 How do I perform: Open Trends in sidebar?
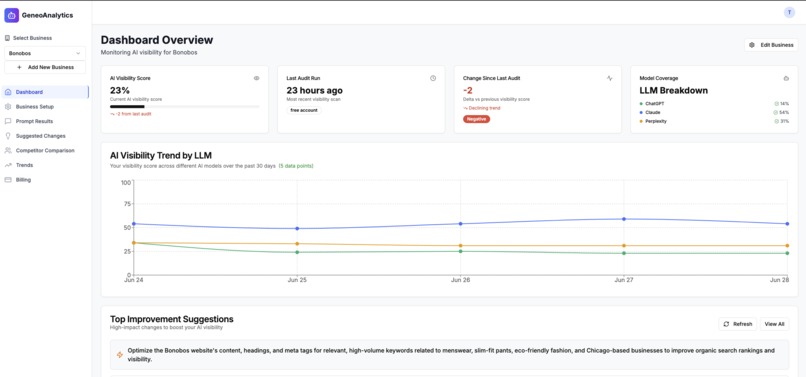(45, 165)
